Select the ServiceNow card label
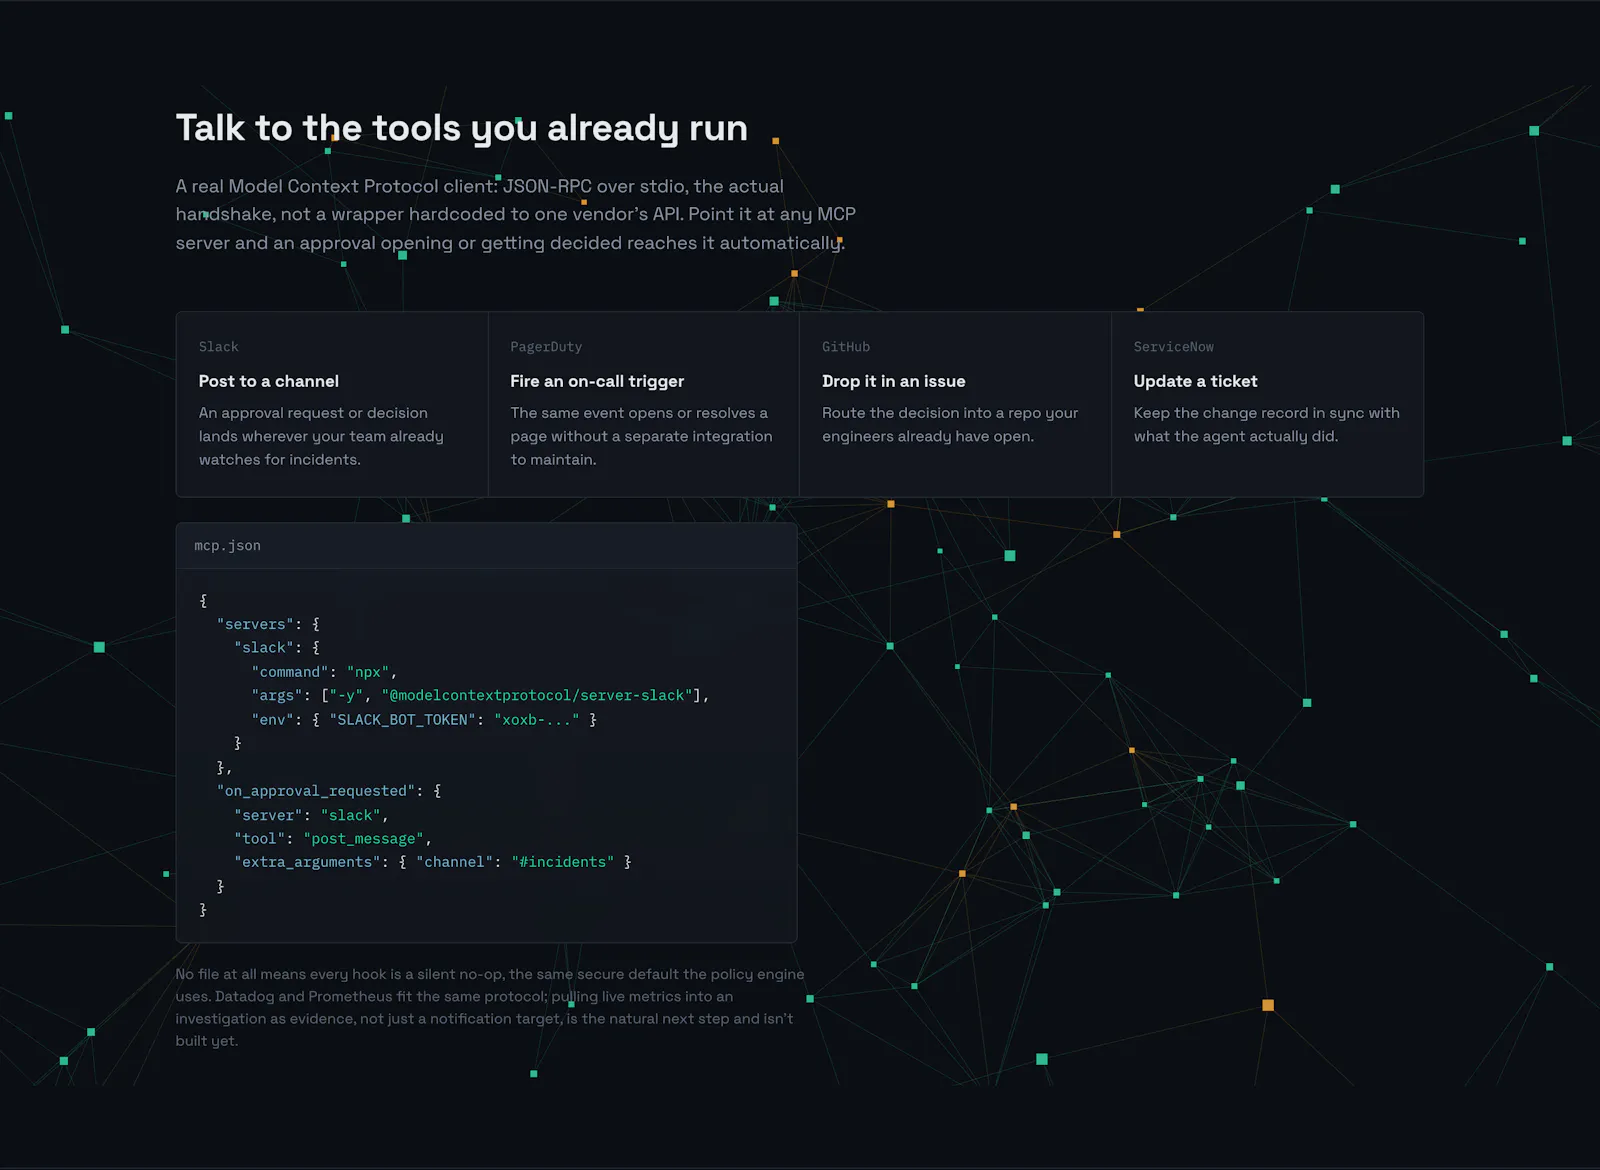This screenshot has height=1170, width=1600. 1173,347
